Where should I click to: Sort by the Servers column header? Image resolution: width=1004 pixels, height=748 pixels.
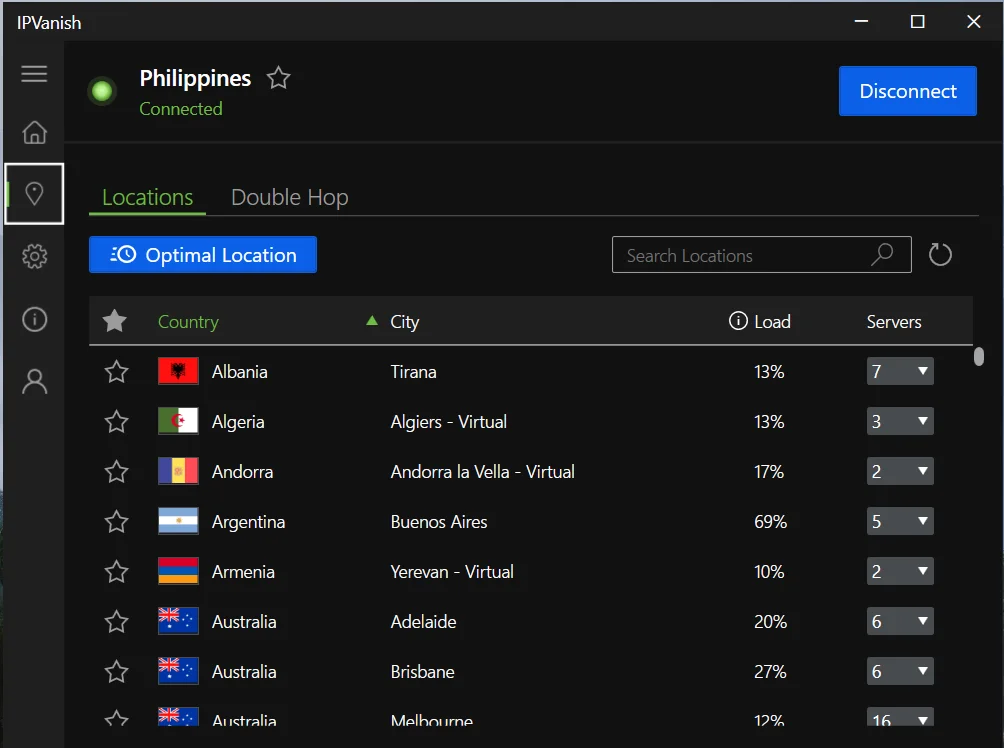(894, 321)
